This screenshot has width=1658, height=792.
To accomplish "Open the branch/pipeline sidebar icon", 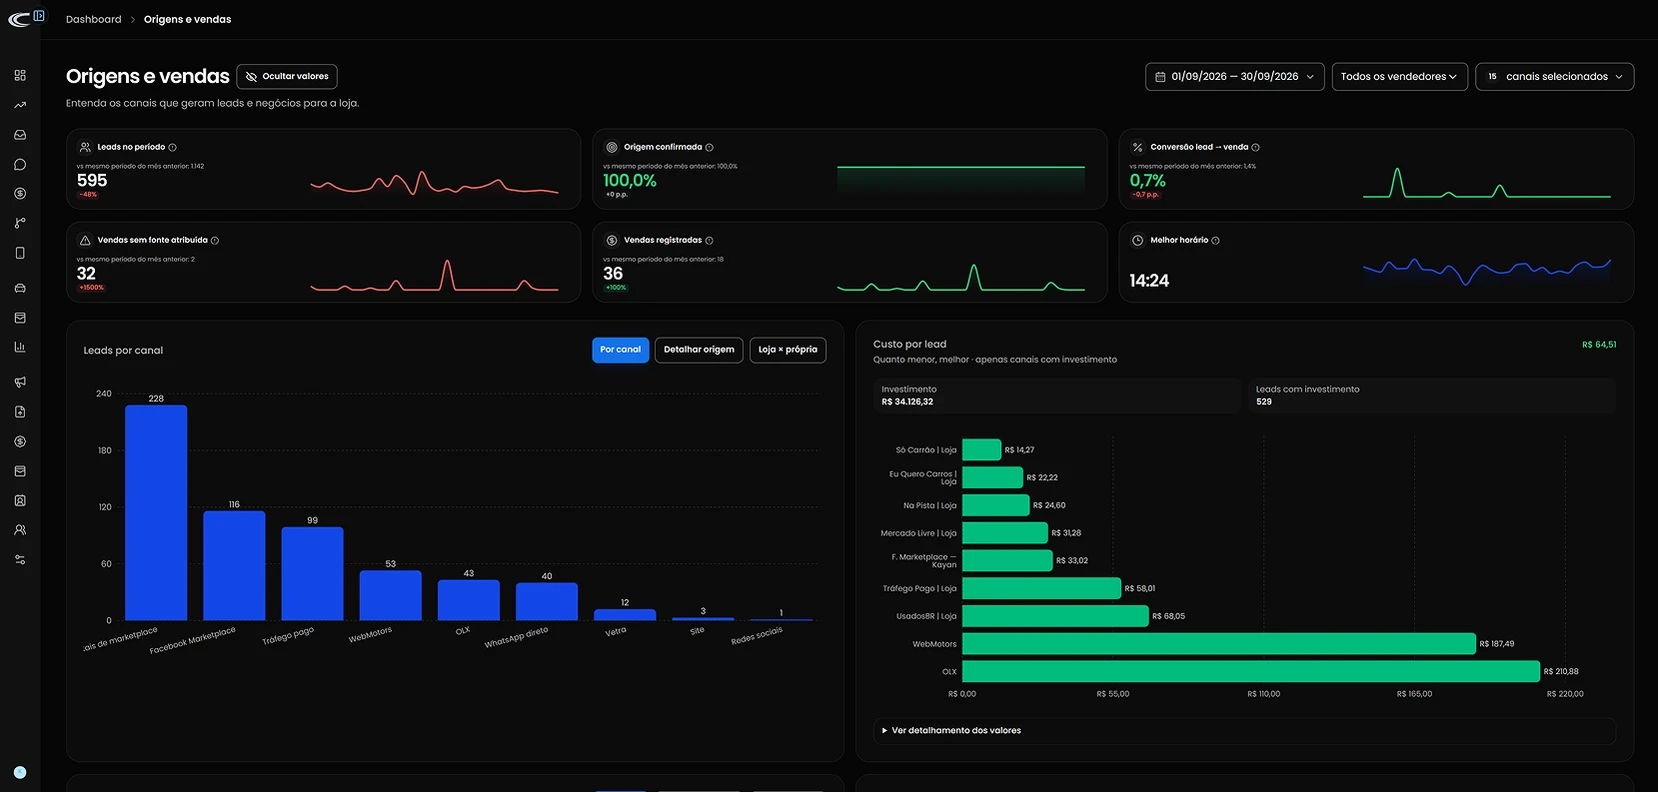I will coord(20,223).
